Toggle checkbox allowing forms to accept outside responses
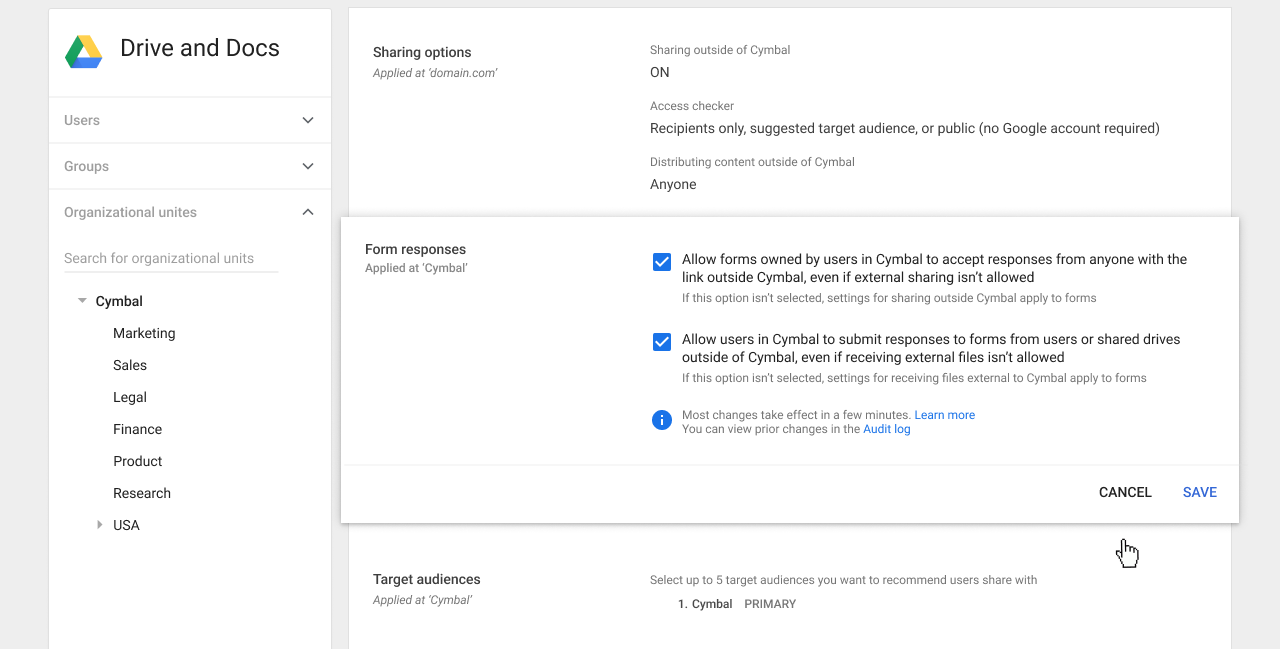1280x649 pixels. point(662,262)
